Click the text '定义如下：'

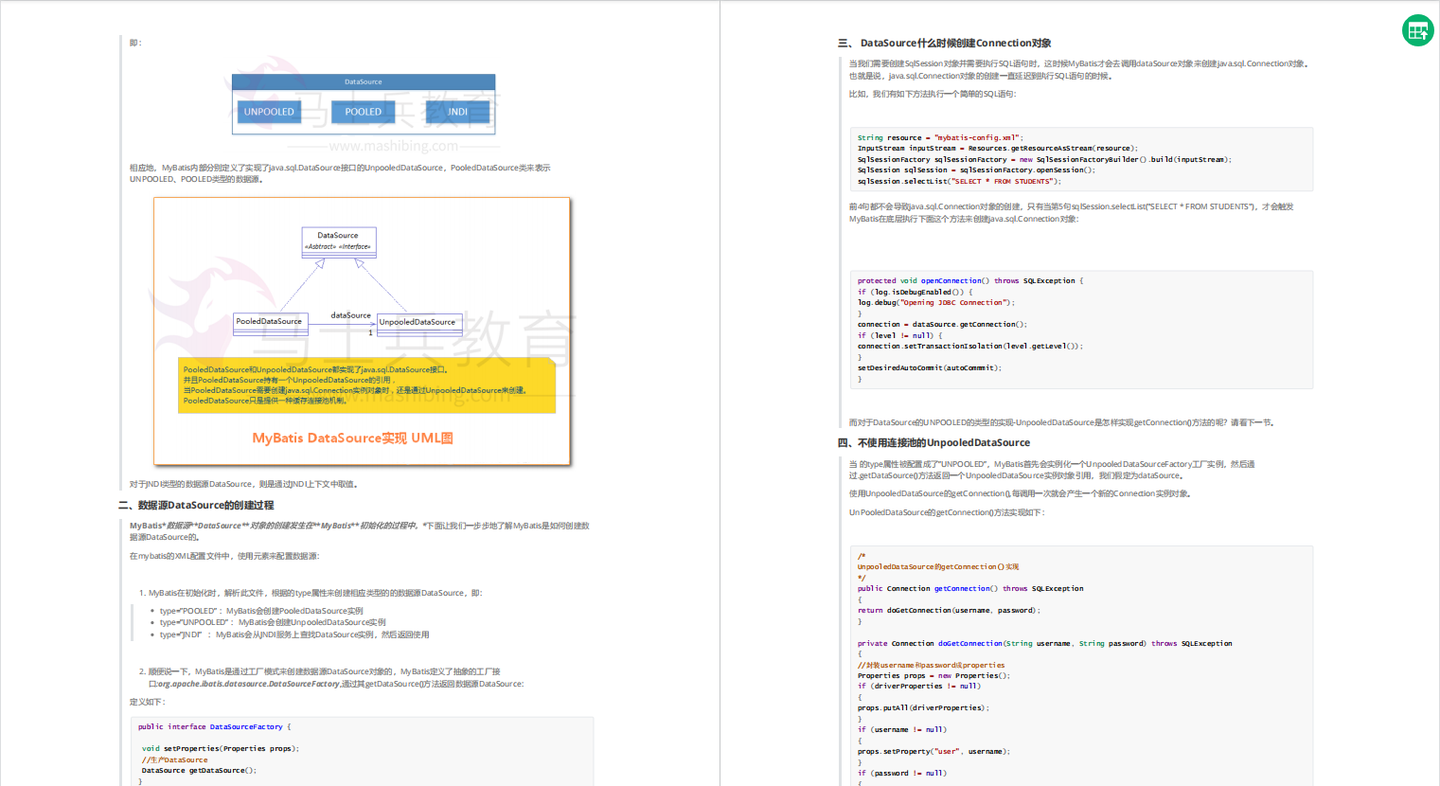tap(148, 702)
